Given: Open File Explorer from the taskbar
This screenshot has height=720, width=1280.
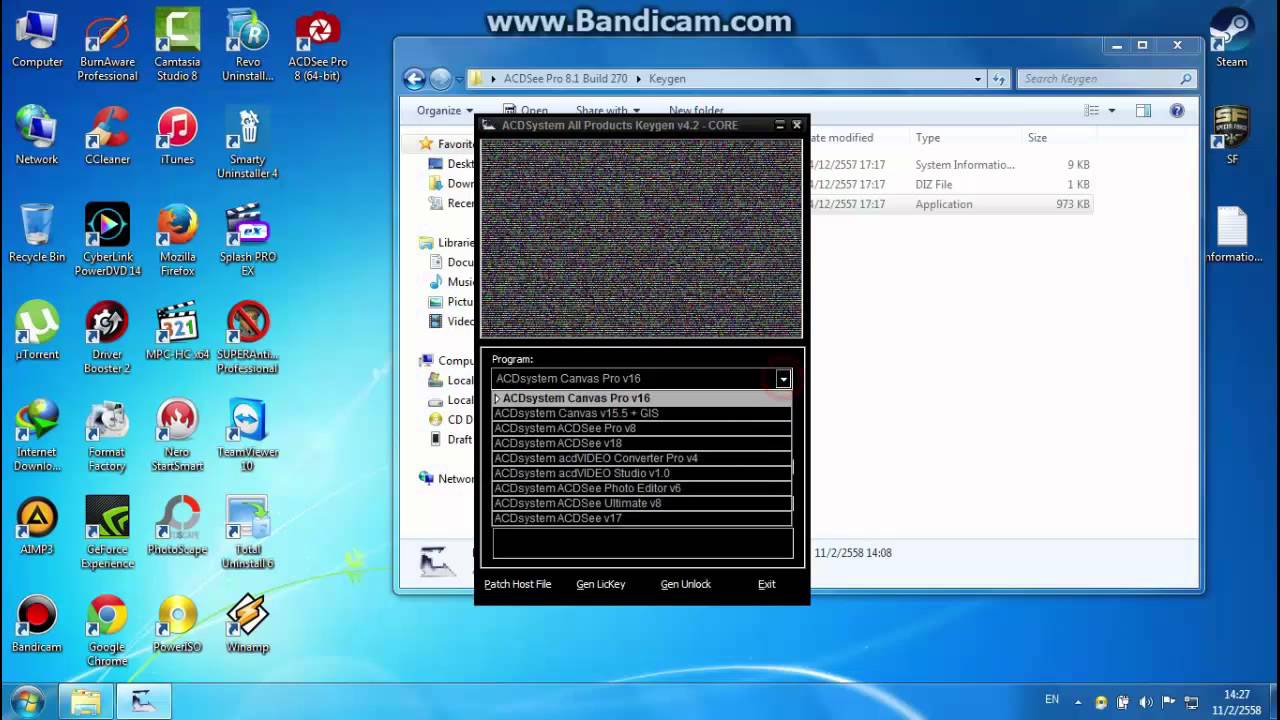Looking at the screenshot, I should click(85, 701).
